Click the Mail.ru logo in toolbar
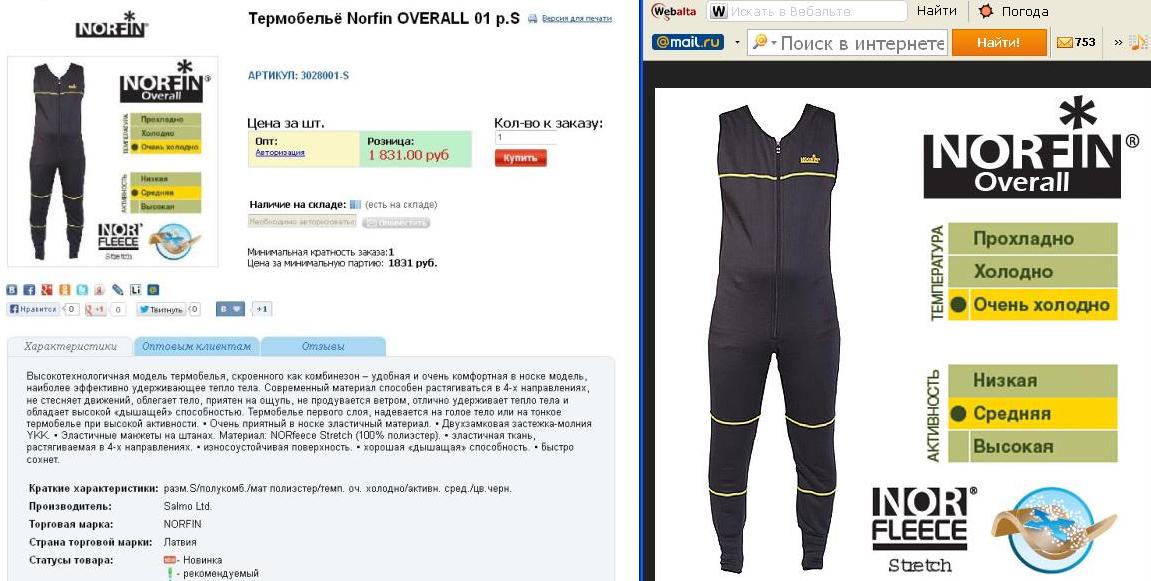This screenshot has width=1151, height=581. [x=689, y=42]
